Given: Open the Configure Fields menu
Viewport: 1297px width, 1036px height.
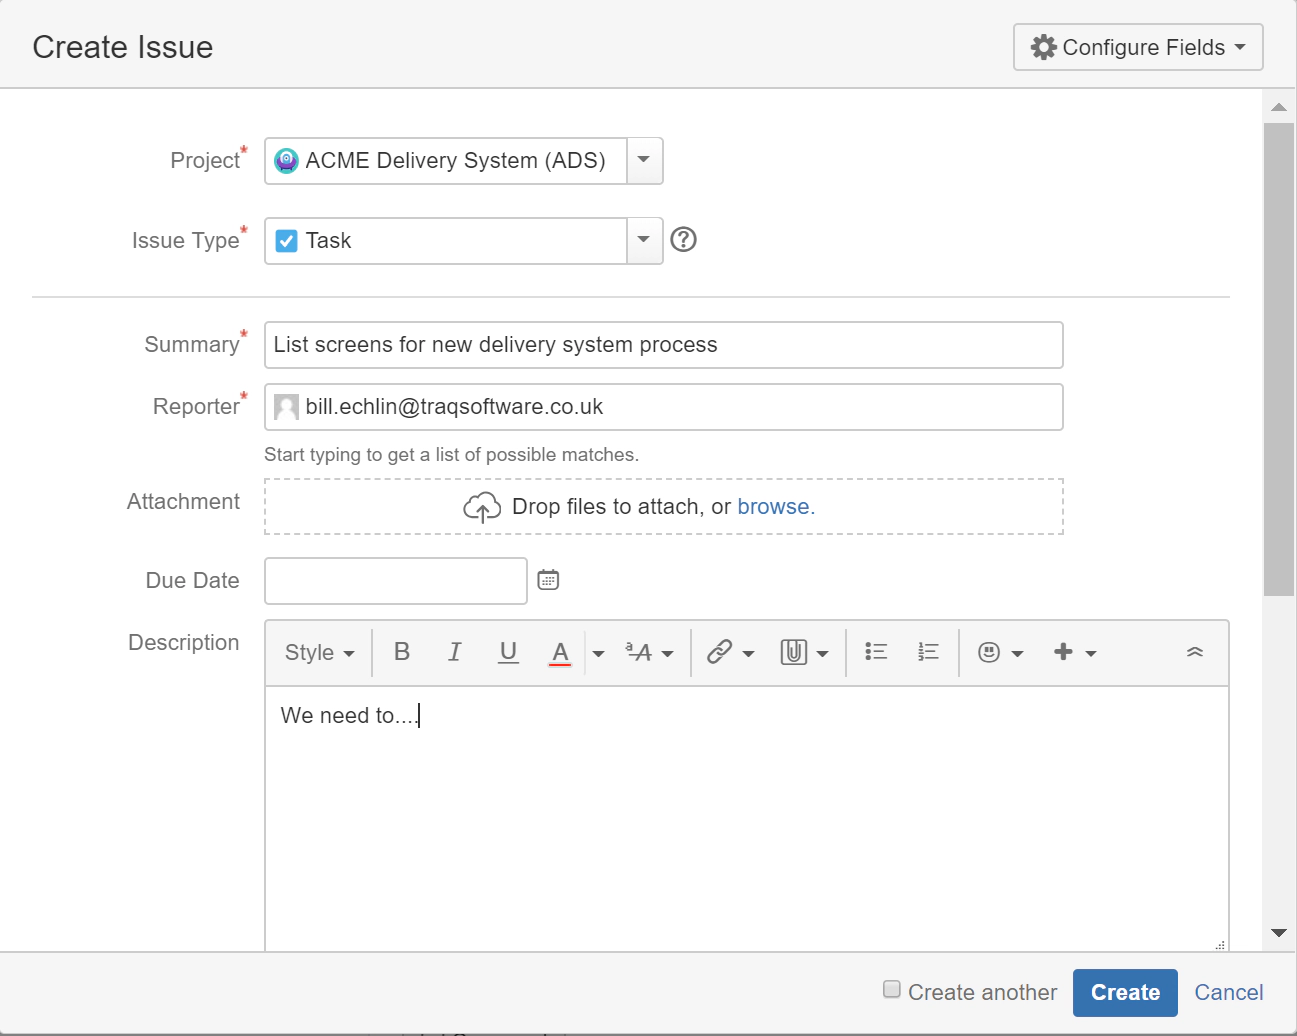Looking at the screenshot, I should point(1137,47).
